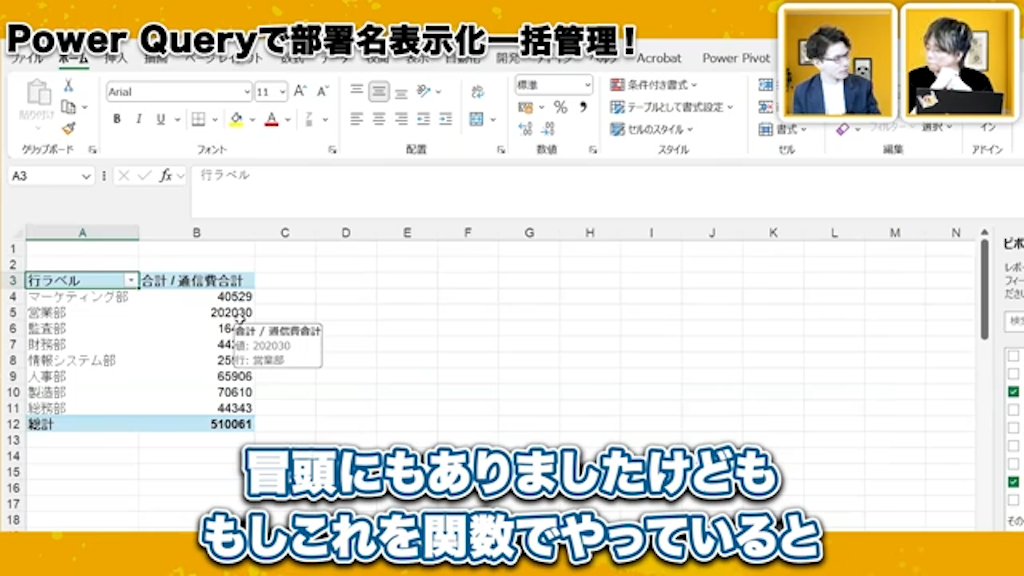Open the 標準 number format dropdown

tap(588, 84)
